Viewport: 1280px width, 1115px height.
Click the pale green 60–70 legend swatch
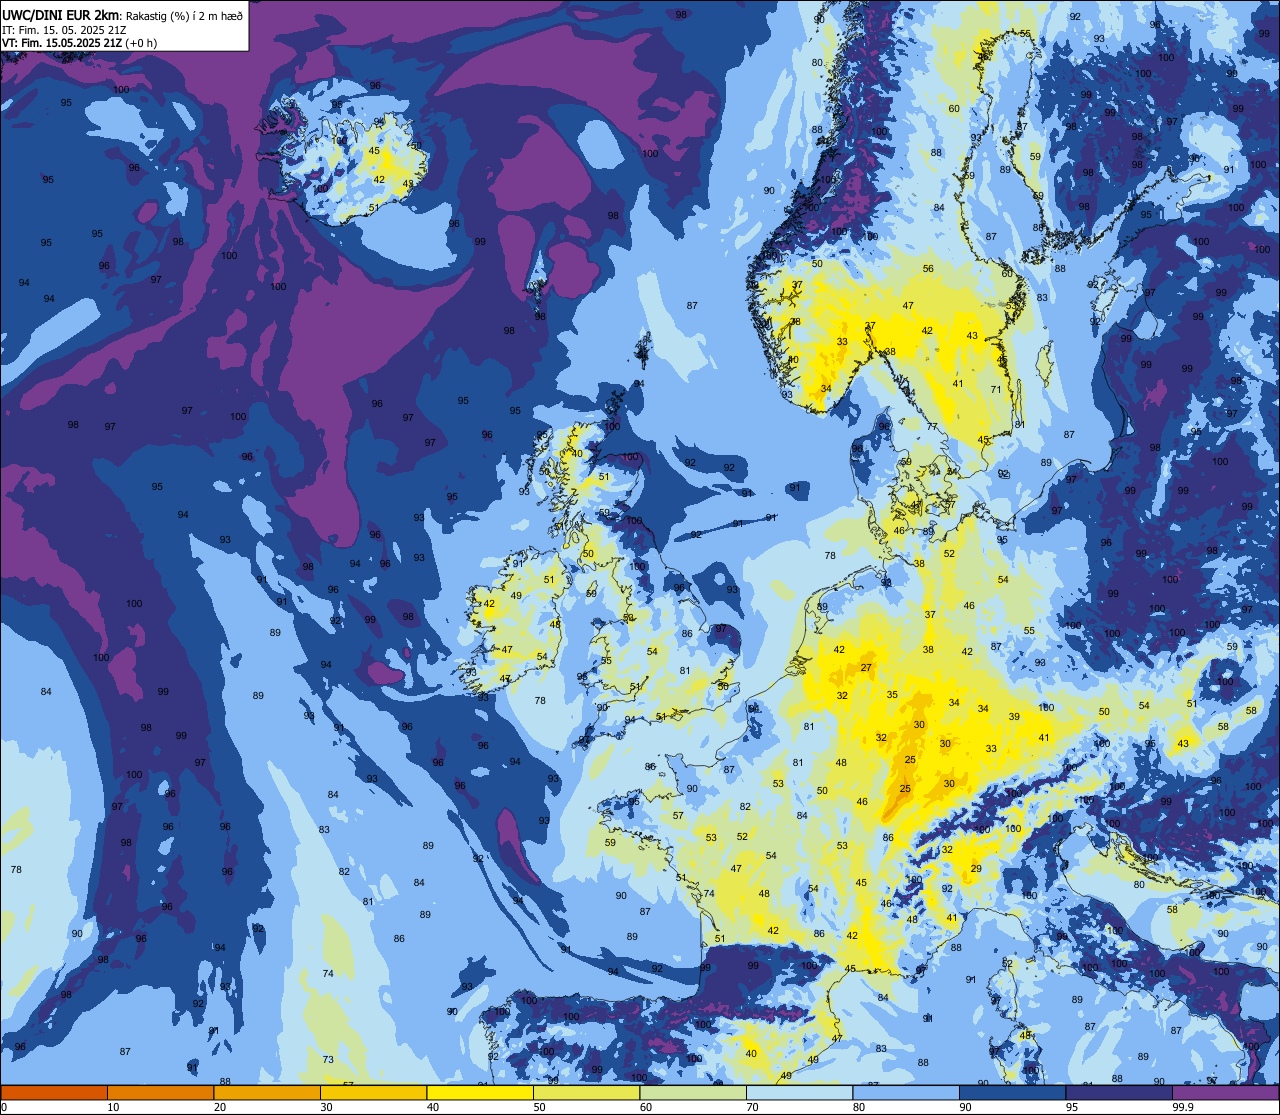tap(693, 1092)
